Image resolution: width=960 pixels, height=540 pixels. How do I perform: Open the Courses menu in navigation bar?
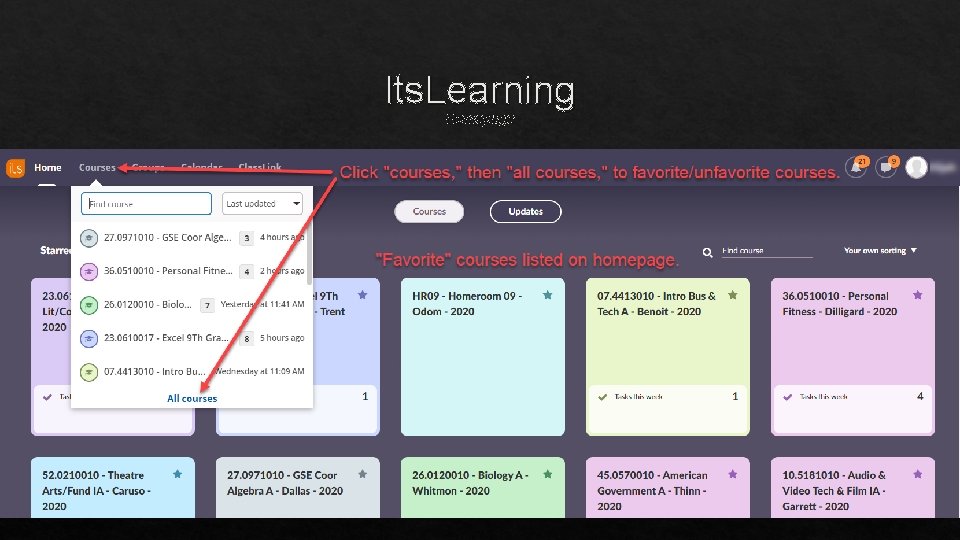tap(97, 167)
